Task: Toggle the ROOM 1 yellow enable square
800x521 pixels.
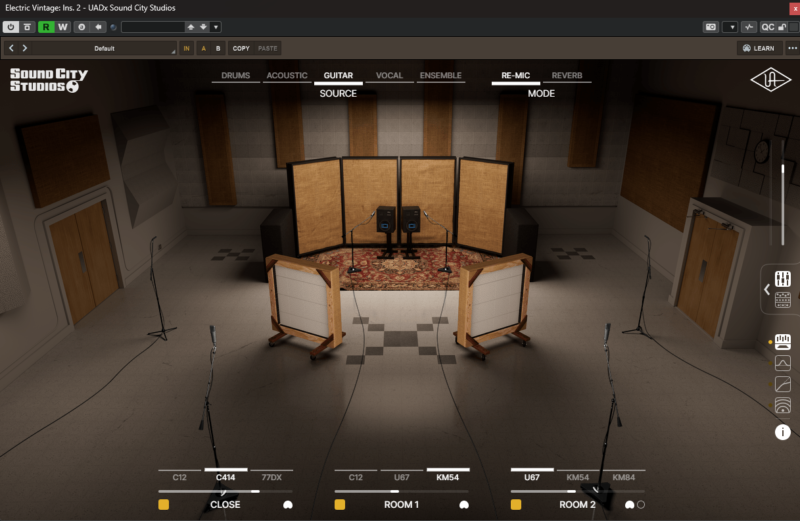Action: pos(340,505)
